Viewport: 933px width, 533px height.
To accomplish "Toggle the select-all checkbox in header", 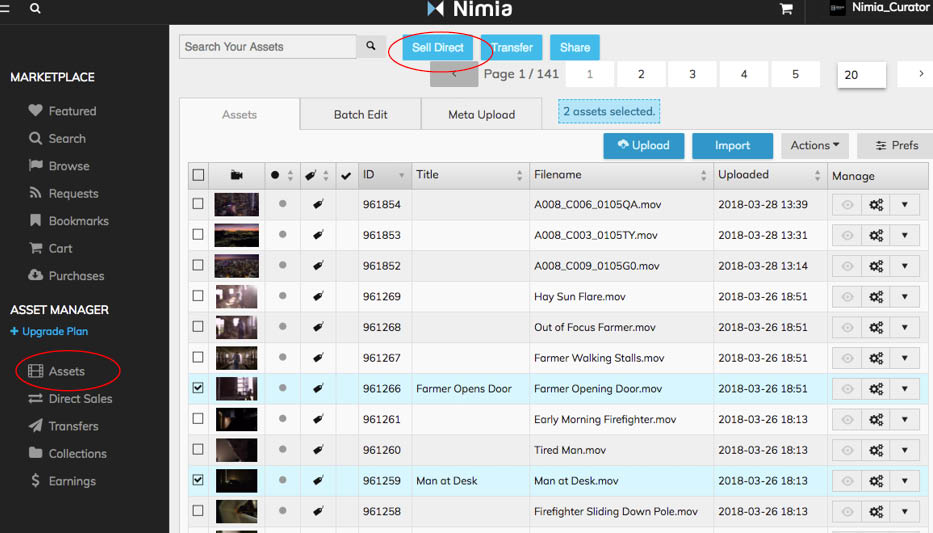I will click(x=198, y=175).
